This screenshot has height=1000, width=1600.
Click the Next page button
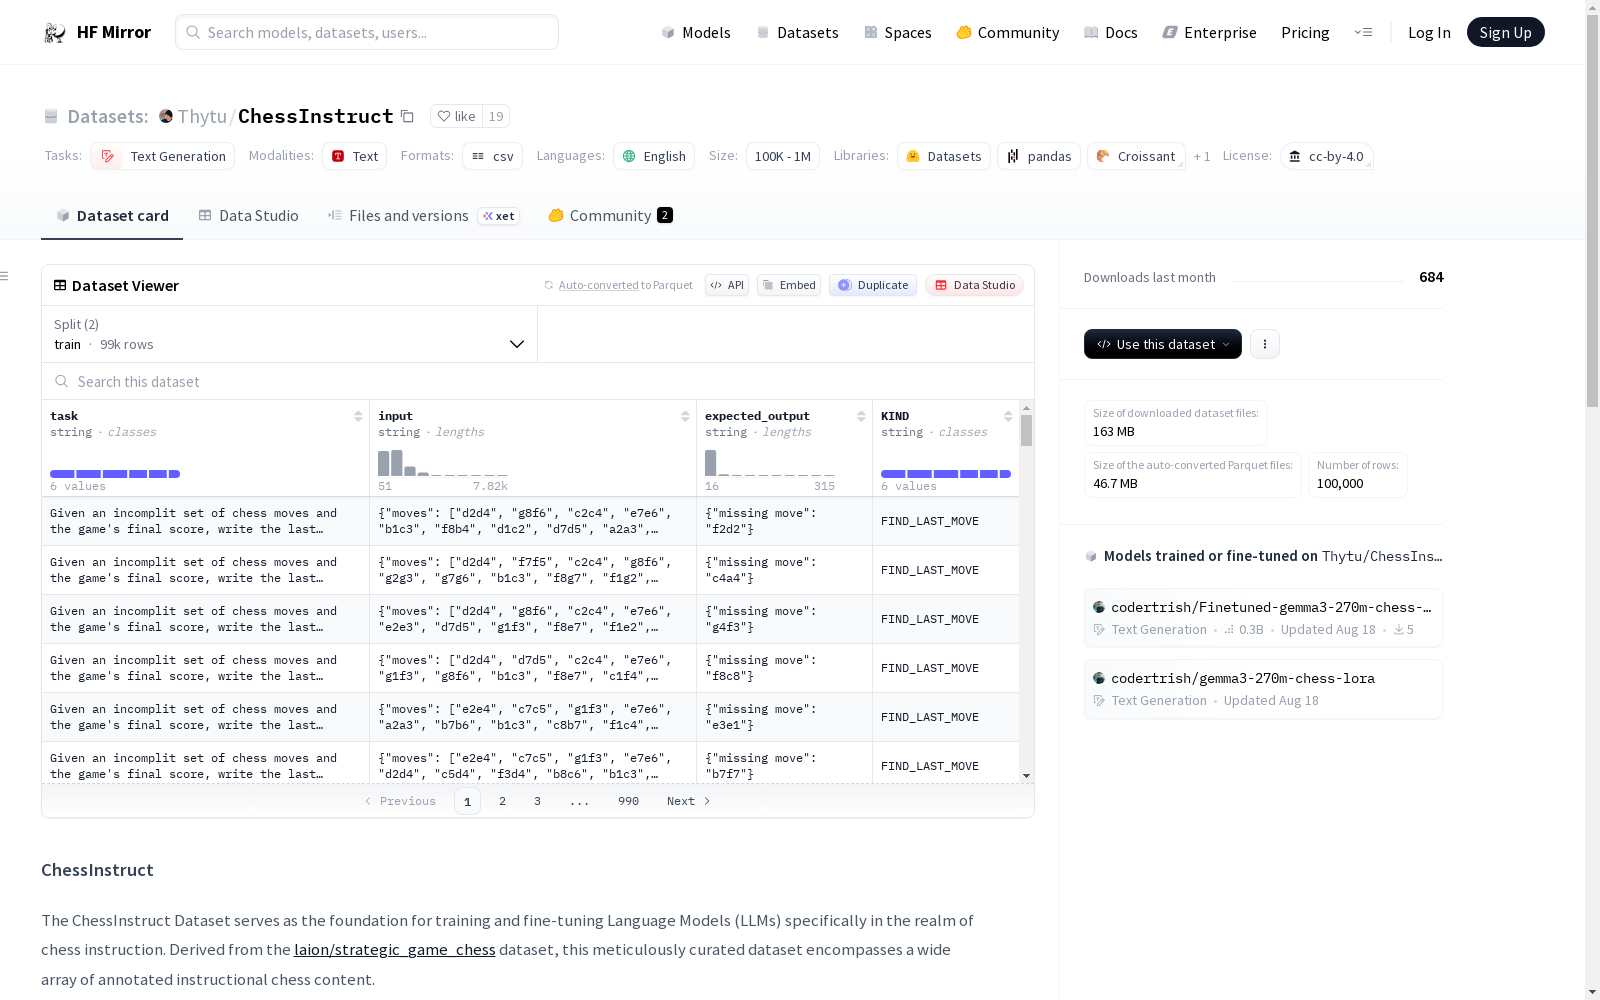(x=688, y=801)
